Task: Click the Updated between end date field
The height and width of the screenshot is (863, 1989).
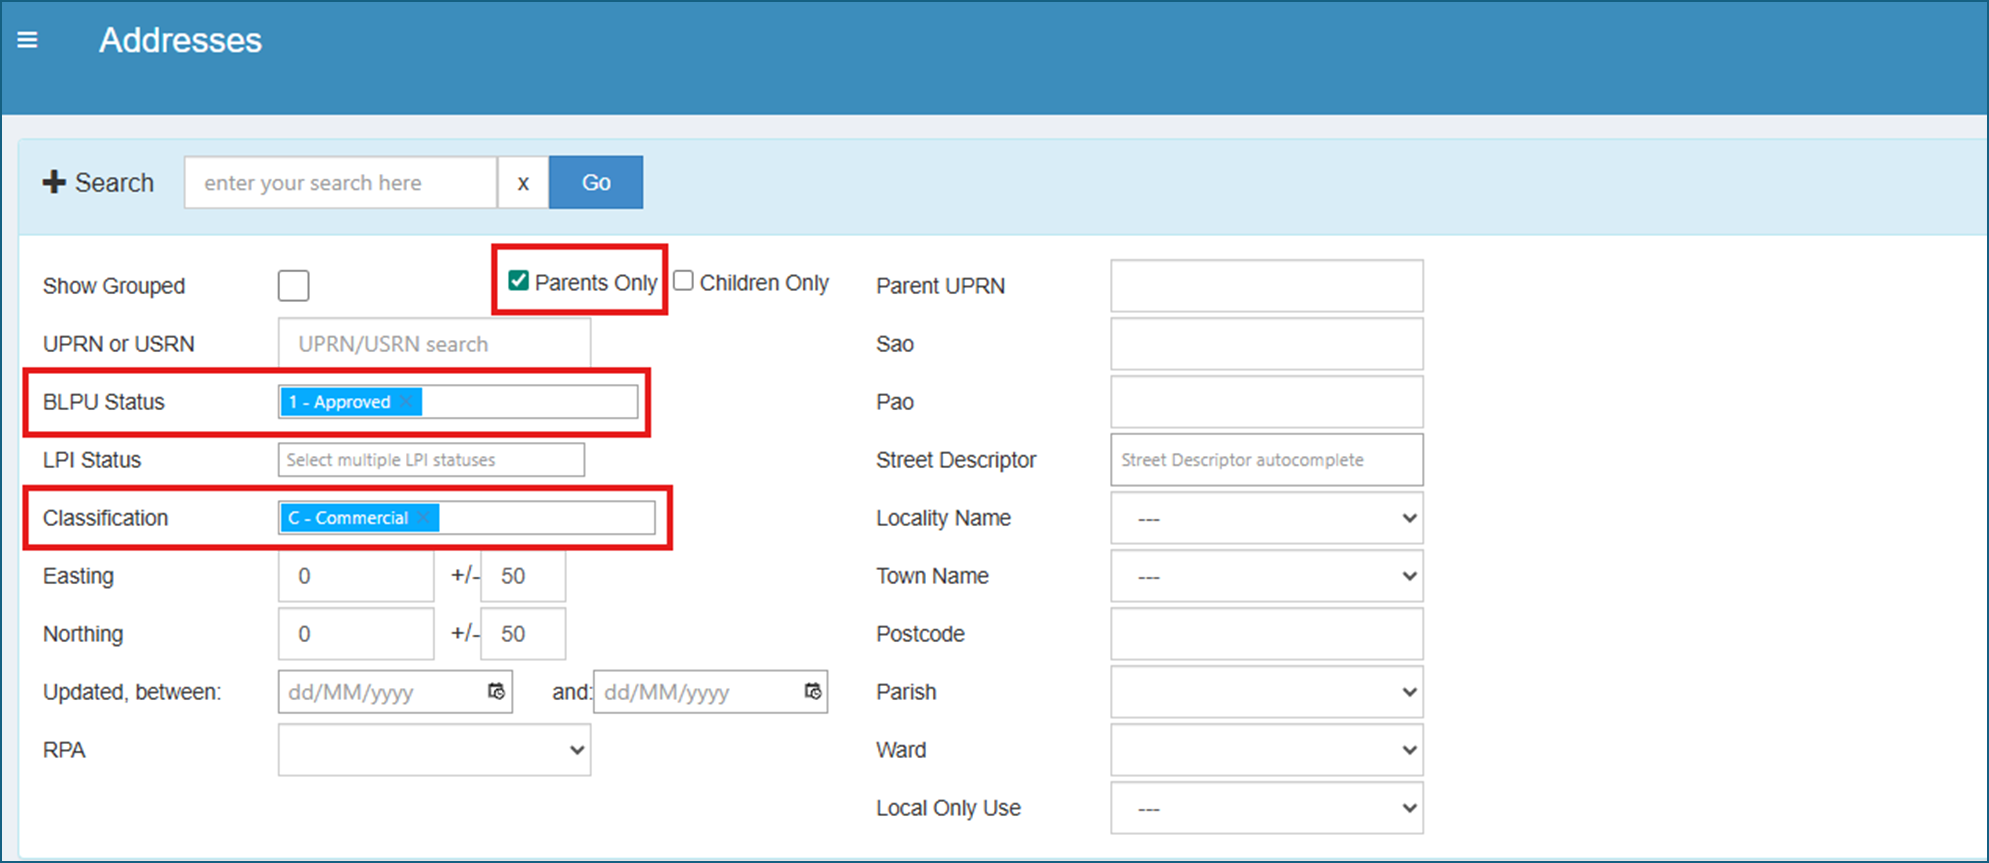Action: 710,692
